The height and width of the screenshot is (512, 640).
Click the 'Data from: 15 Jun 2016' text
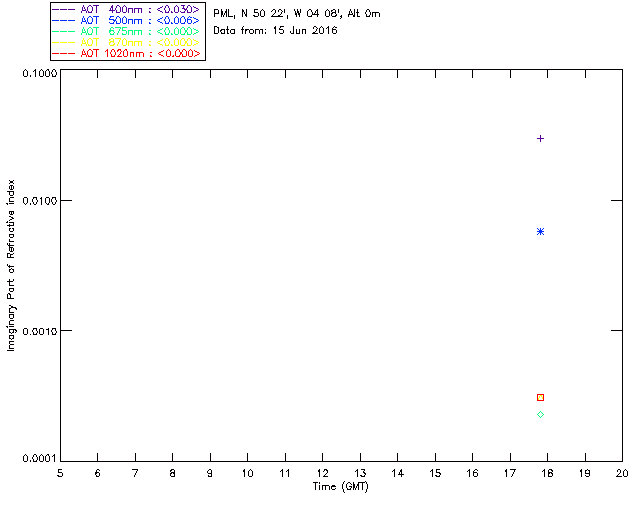276,31
